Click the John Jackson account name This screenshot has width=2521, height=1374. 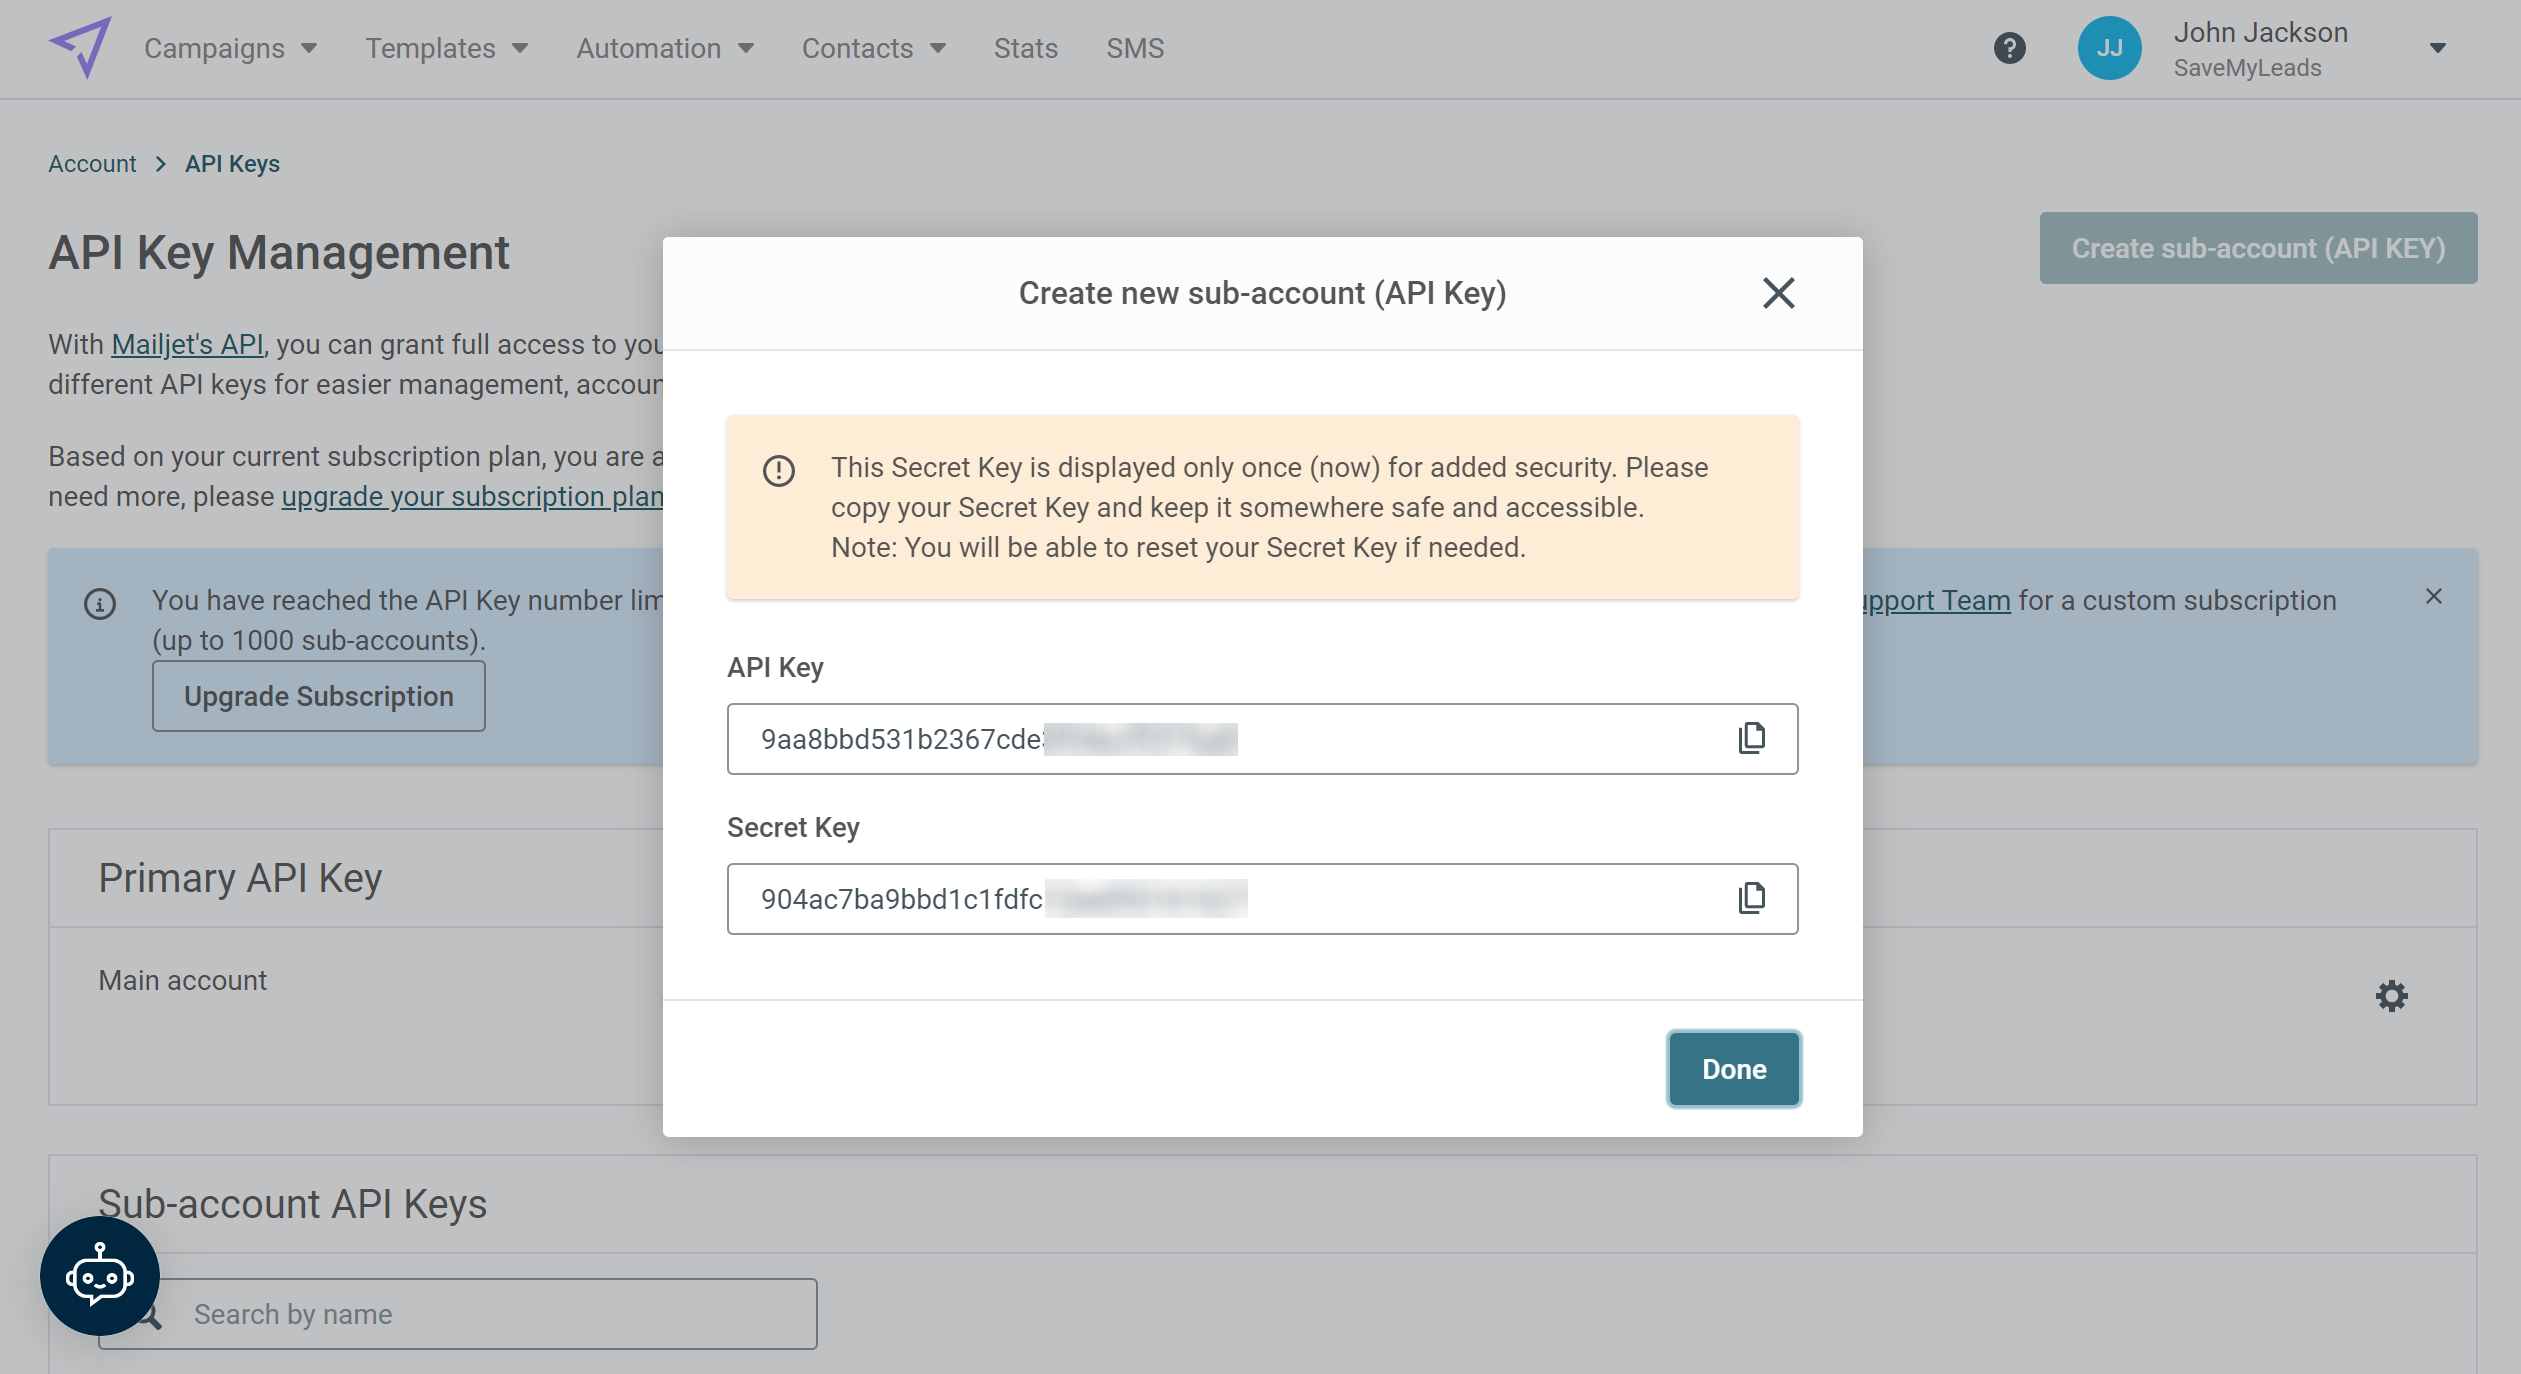(2260, 32)
